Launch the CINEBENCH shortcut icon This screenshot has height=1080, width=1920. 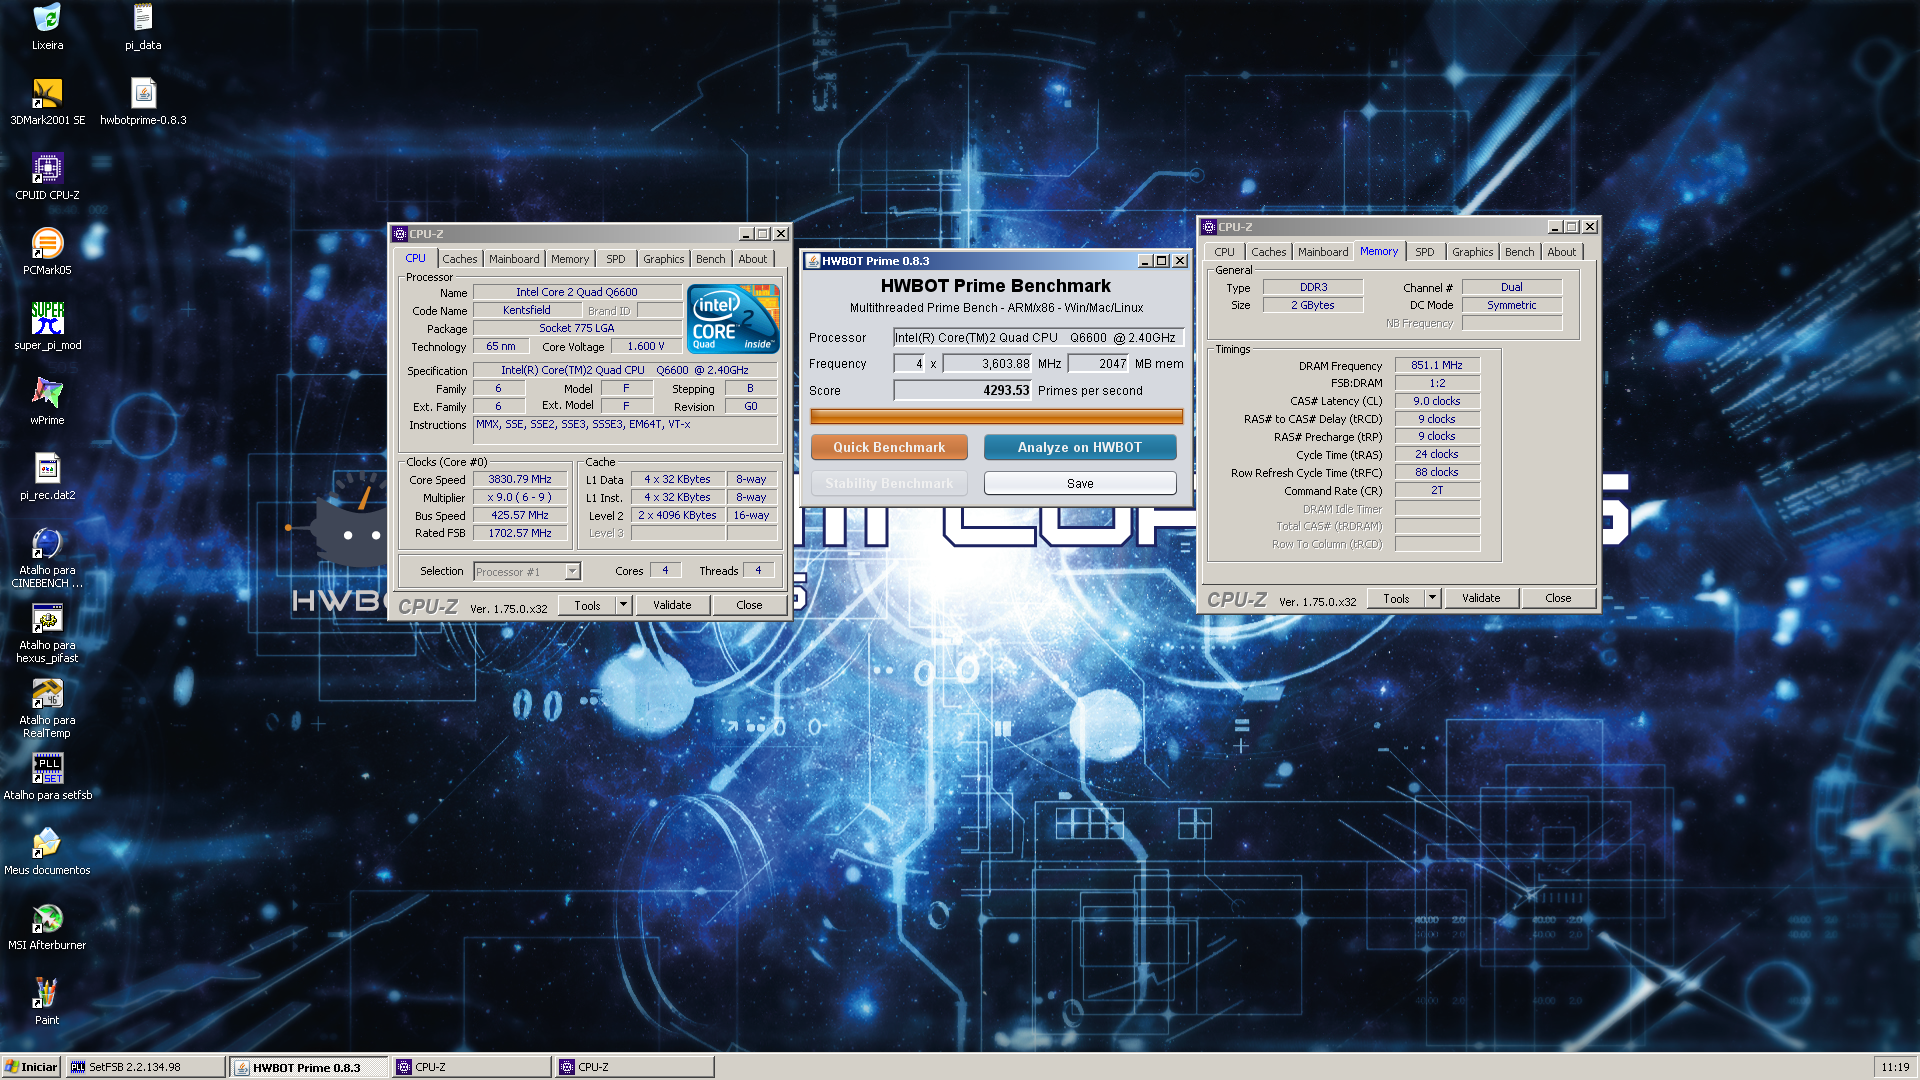[x=47, y=543]
